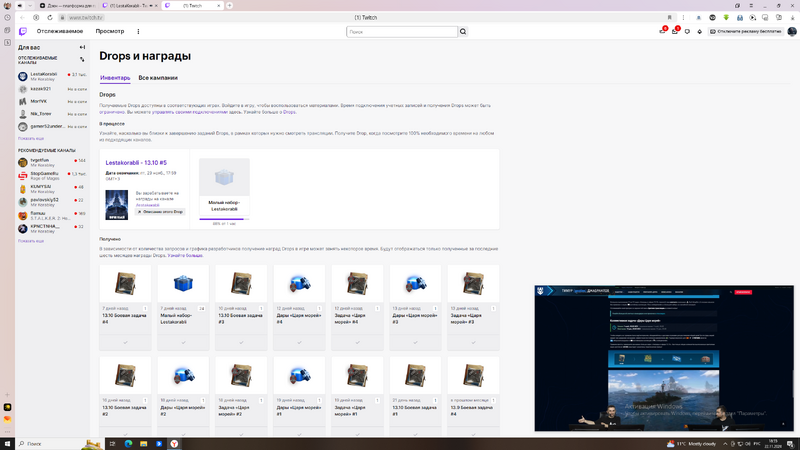
Task: Click the Задача «Царя морей» #4 drop card
Action: (x=357, y=307)
